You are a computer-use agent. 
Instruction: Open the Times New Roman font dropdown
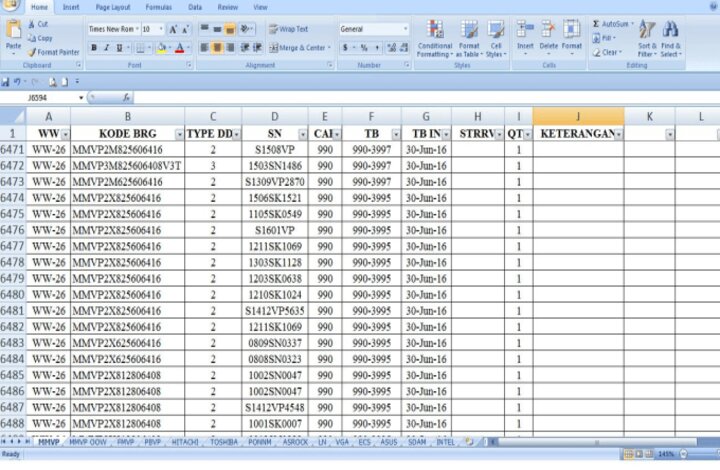(x=134, y=29)
